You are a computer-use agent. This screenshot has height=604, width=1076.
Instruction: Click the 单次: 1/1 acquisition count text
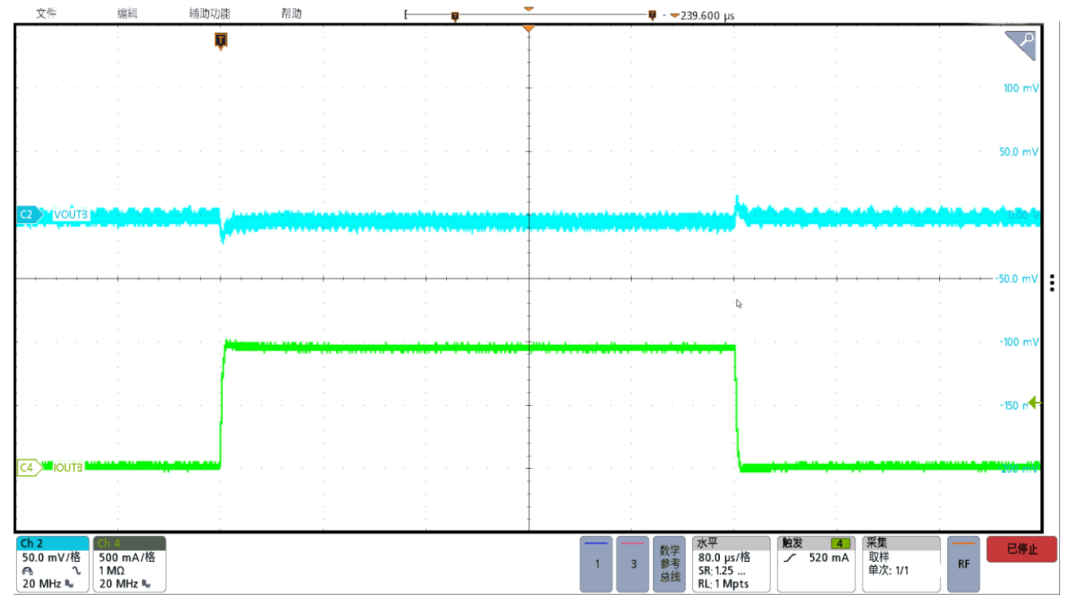pos(888,570)
